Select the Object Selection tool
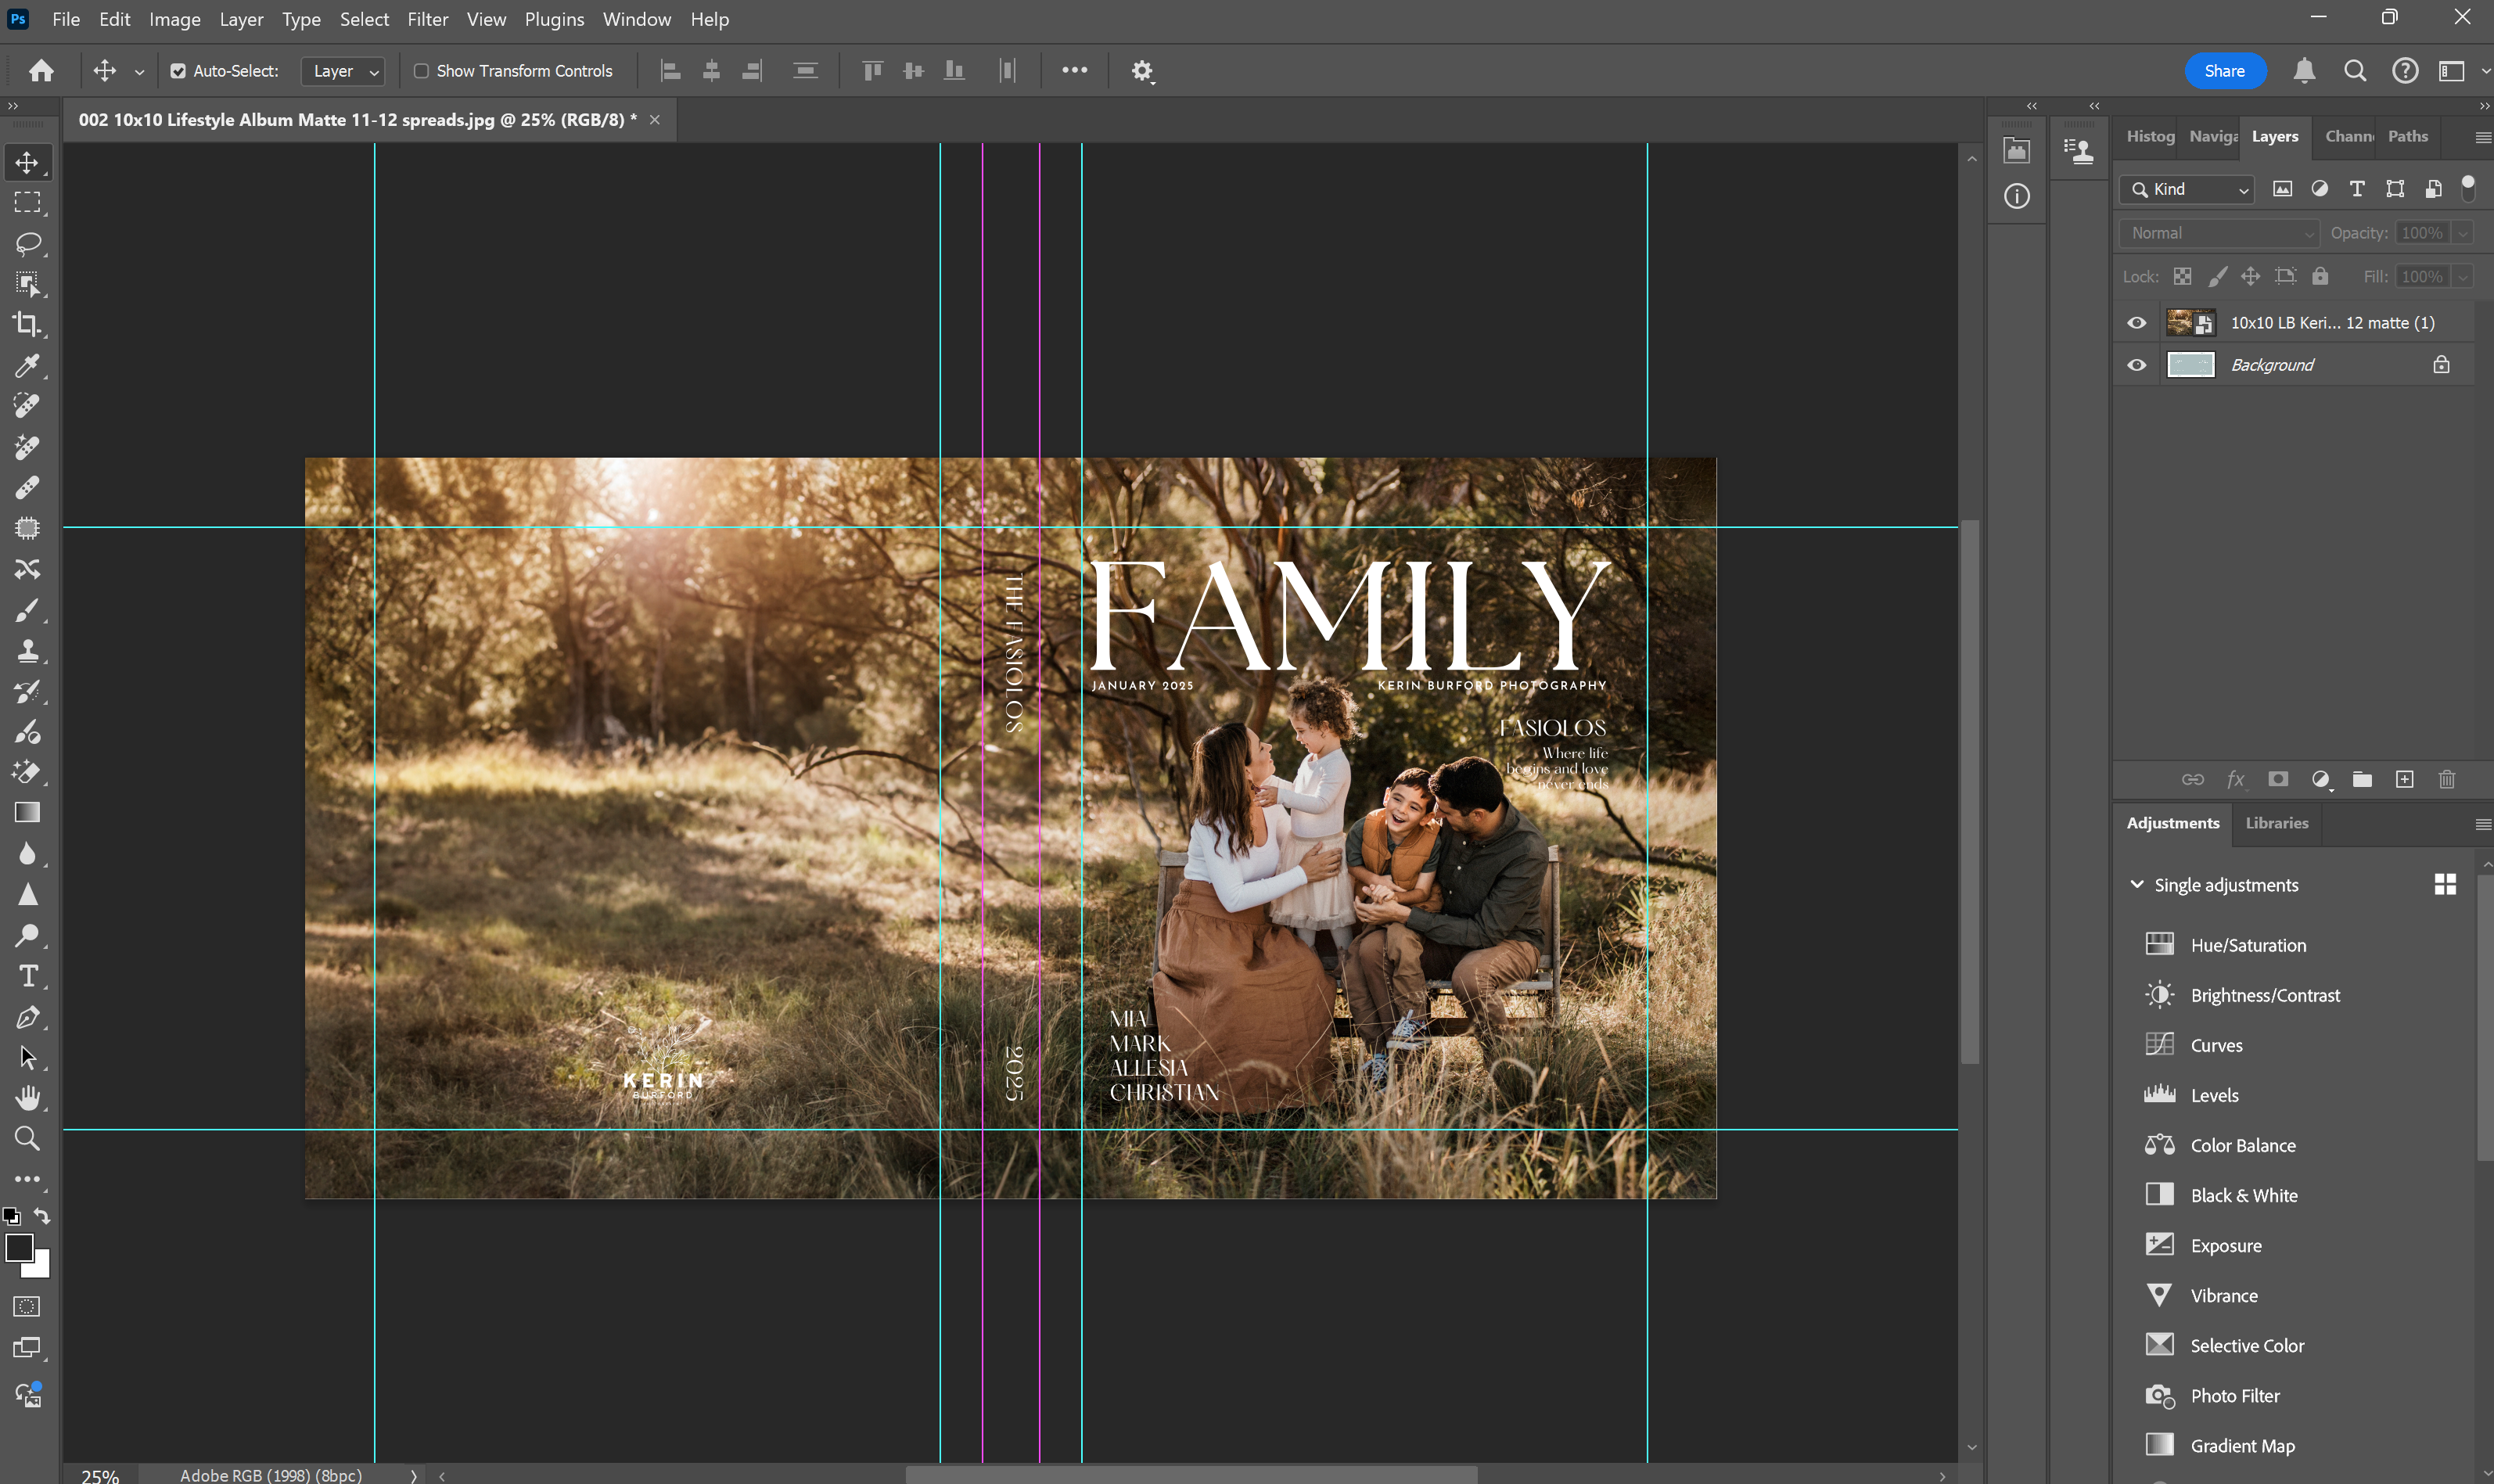 click(27, 284)
